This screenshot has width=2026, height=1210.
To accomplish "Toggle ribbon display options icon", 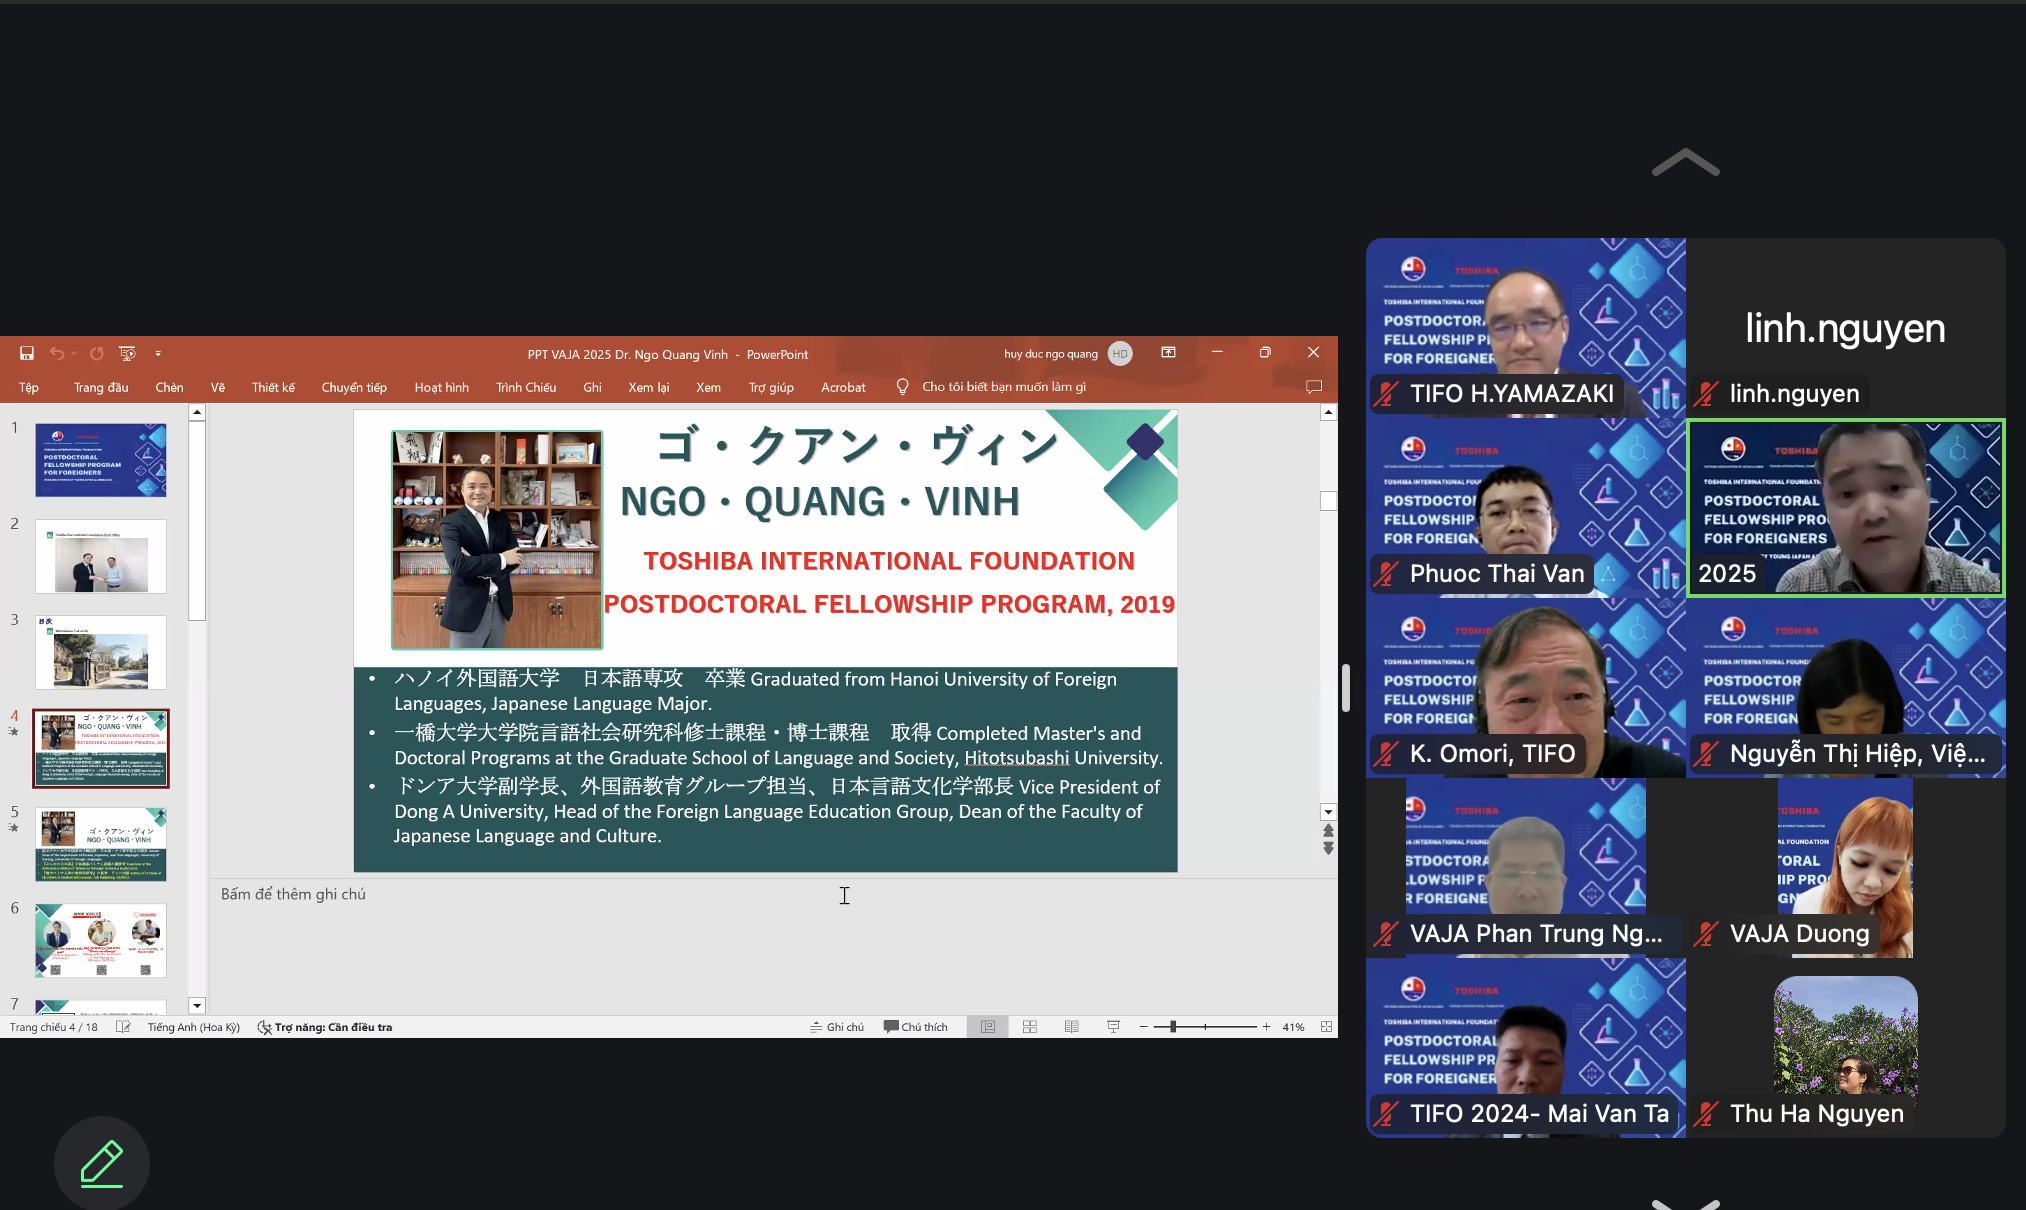I will pyautogui.click(x=1168, y=352).
